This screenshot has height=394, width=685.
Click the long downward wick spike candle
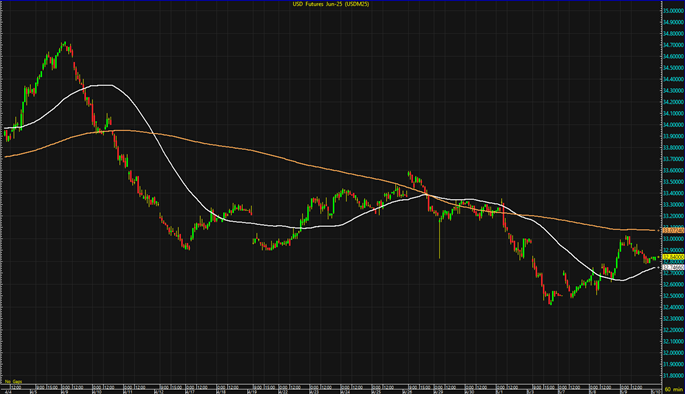[x=439, y=236]
